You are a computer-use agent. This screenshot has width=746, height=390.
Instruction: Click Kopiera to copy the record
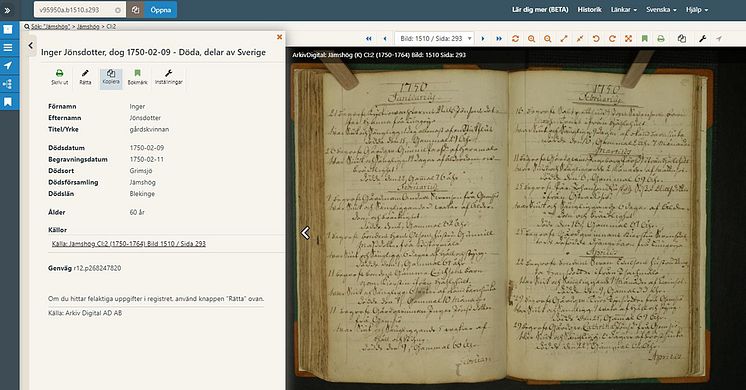[x=111, y=77]
